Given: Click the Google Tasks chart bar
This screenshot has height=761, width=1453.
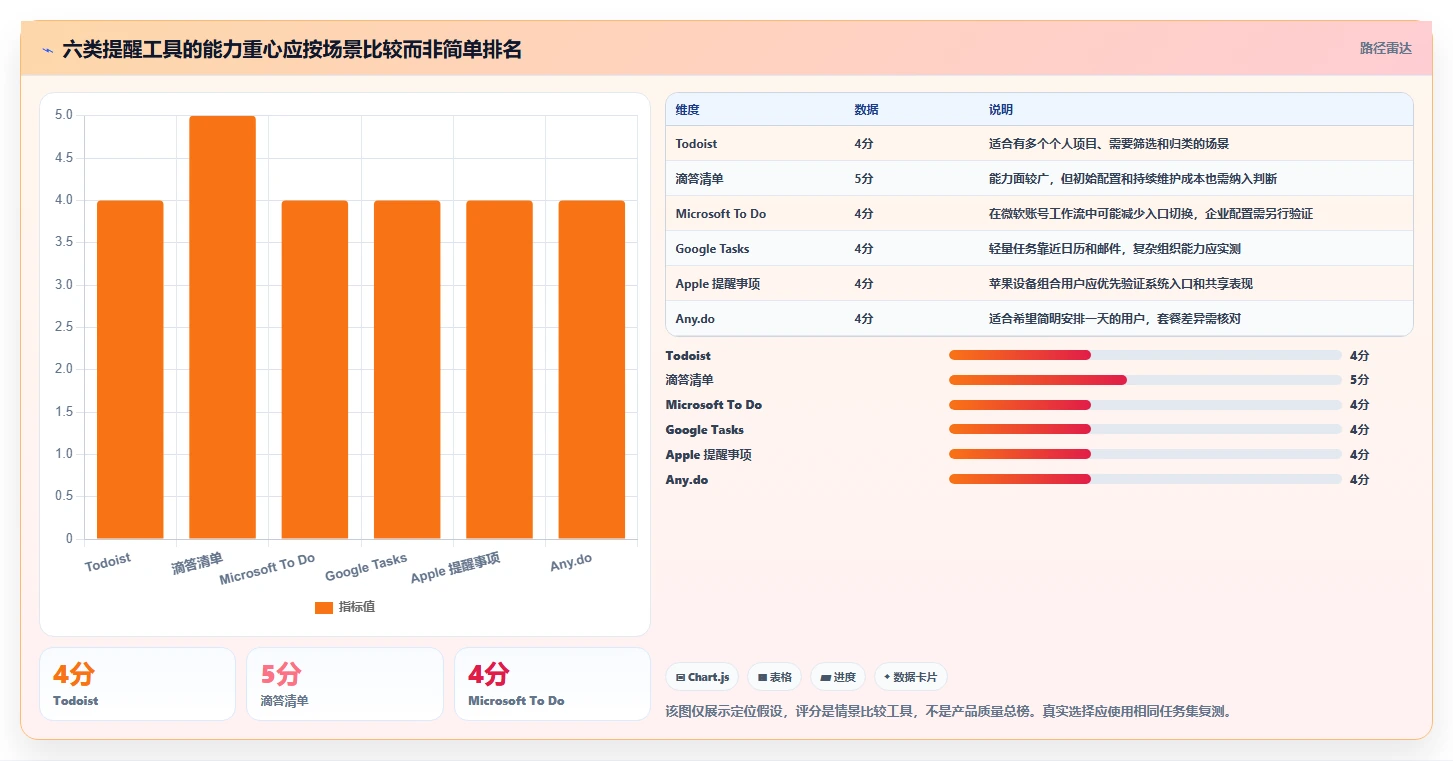Looking at the screenshot, I should pyautogui.click(x=407, y=370).
